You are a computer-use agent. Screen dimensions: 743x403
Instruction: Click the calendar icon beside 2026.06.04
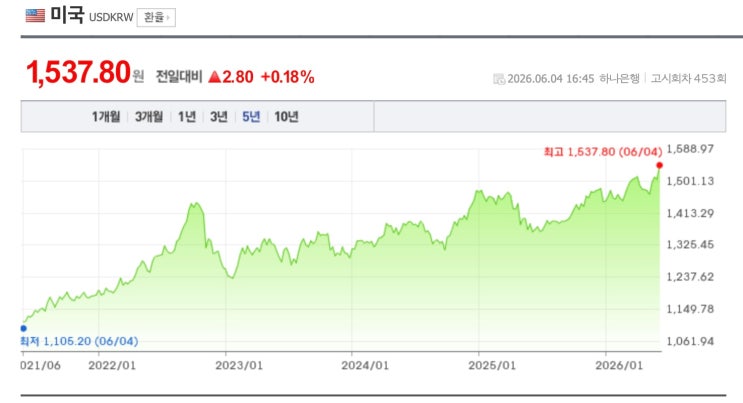498,79
